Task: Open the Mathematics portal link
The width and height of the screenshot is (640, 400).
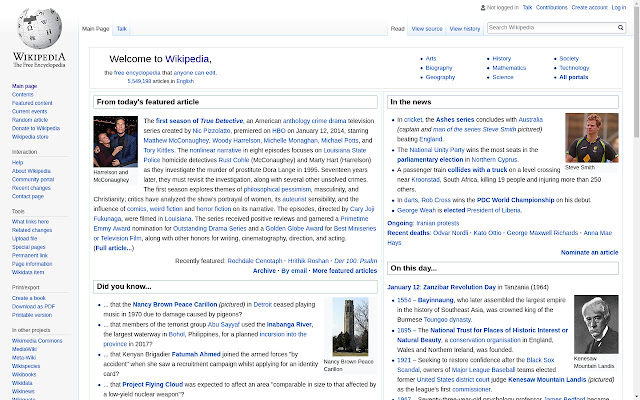Action: click(x=509, y=68)
